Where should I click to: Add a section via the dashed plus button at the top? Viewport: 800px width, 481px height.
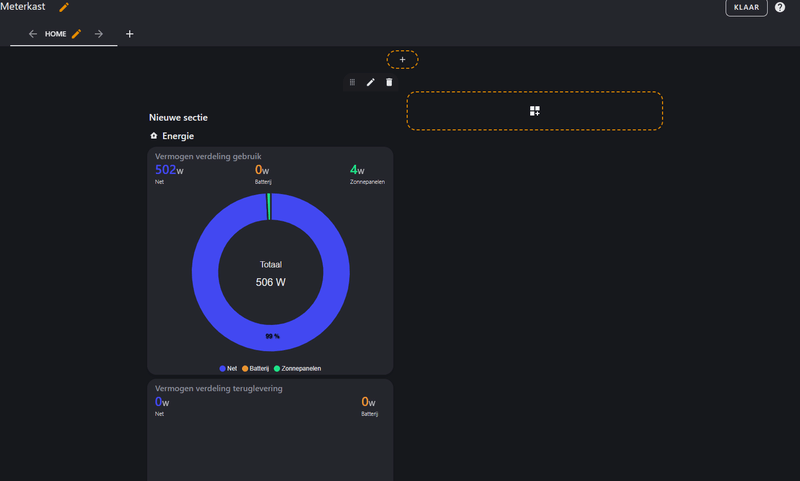point(402,60)
